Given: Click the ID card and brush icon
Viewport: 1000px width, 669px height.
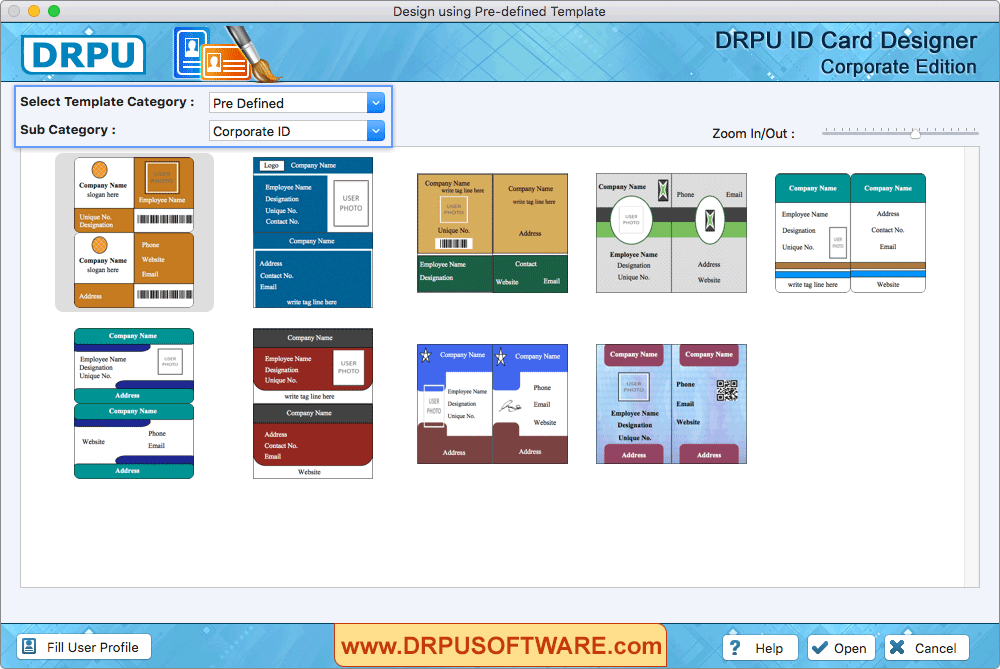Looking at the screenshot, I should pos(226,54).
